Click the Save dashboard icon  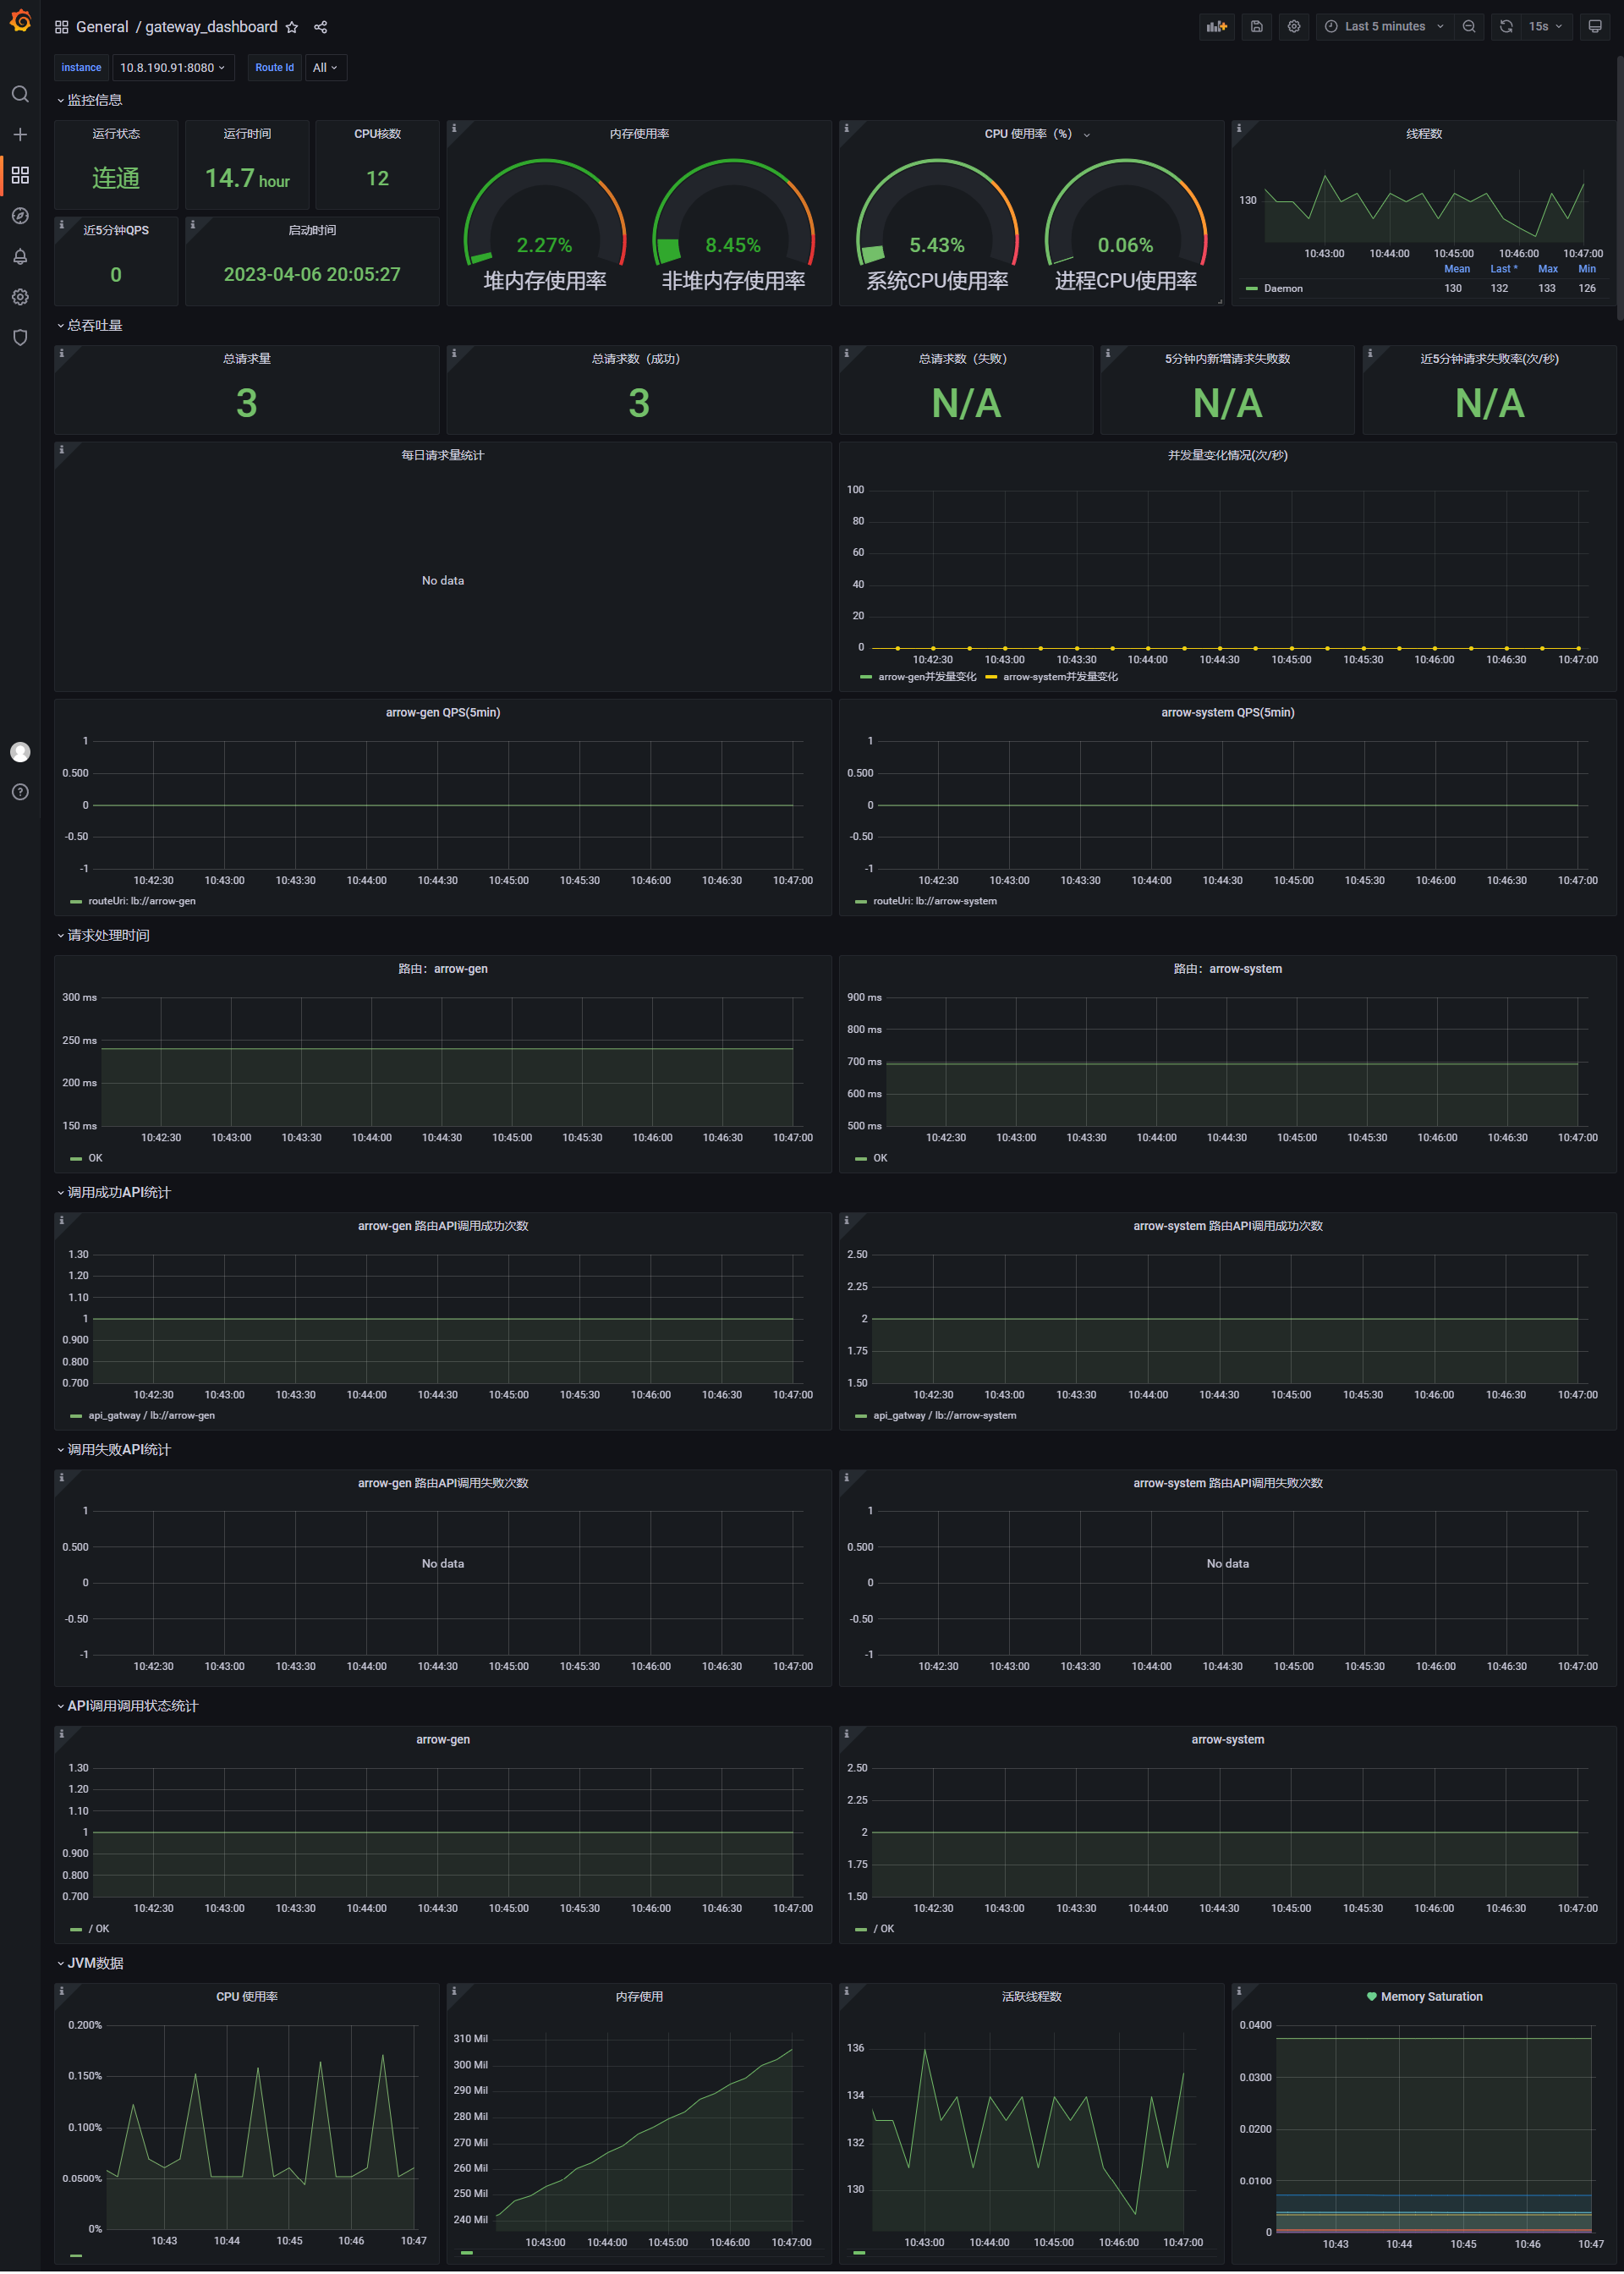click(x=1257, y=27)
